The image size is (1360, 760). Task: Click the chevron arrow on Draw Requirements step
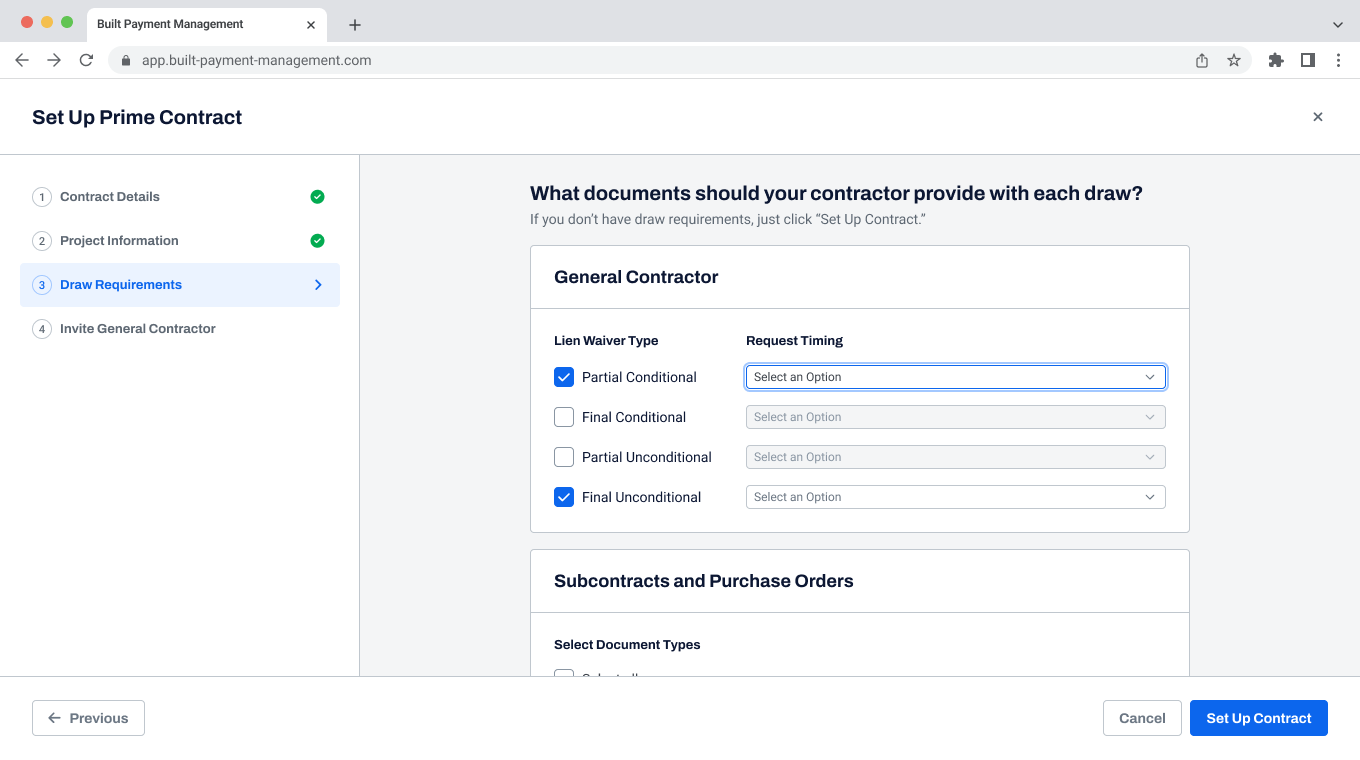(317, 284)
